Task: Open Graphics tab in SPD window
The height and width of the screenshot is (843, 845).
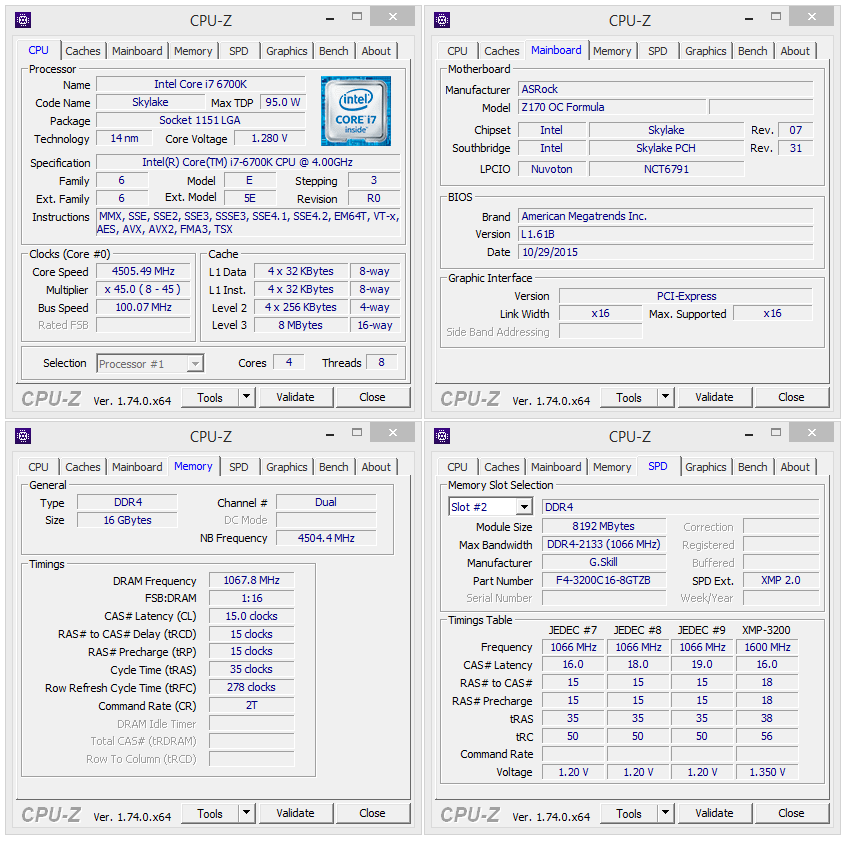Action: tap(706, 467)
